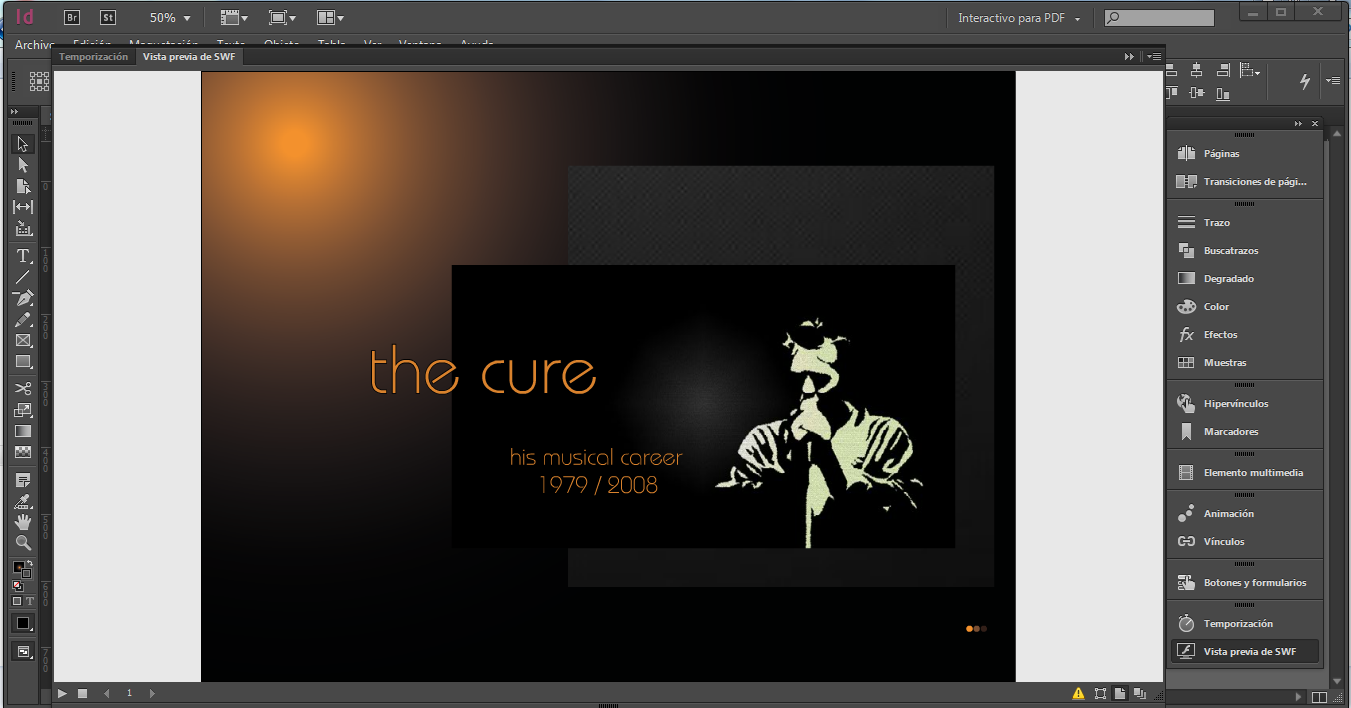Enable preview document mode in SWF preview
Screen dimensions: 1351x708
(x=1140, y=693)
